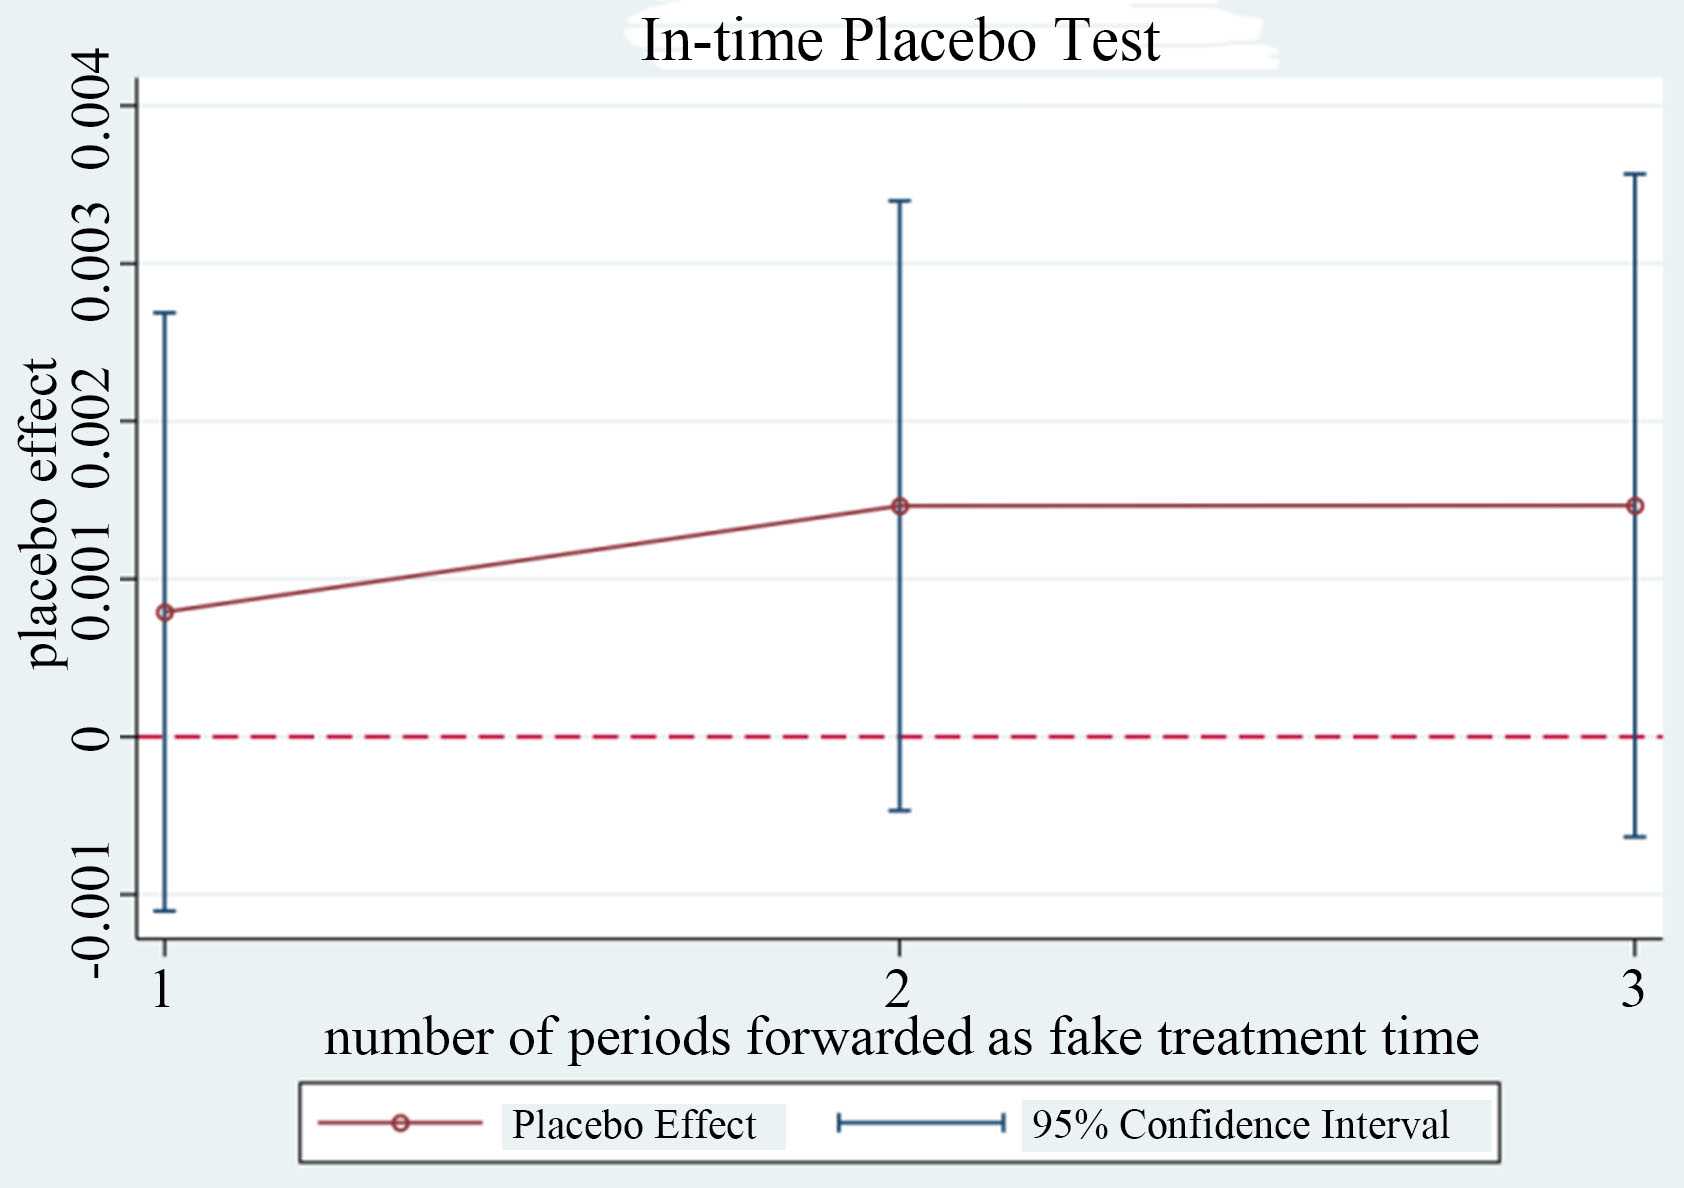The height and width of the screenshot is (1188, 1684).
Task: Click the "placebo effect" y-axis title
Action: [x=42, y=513]
